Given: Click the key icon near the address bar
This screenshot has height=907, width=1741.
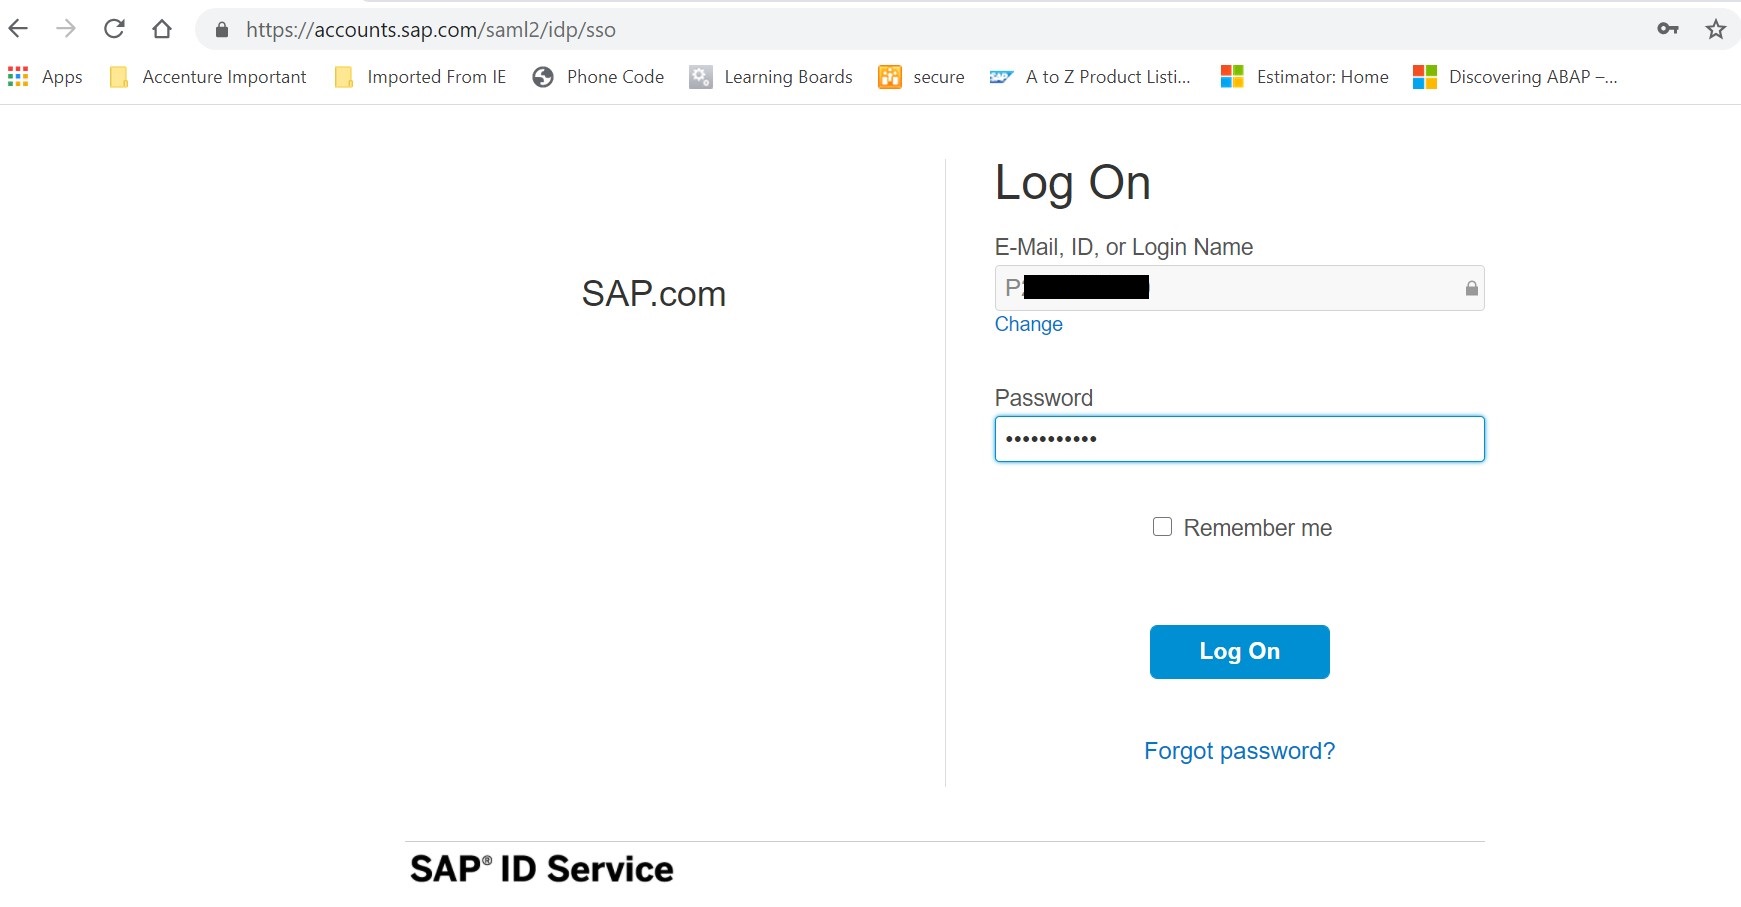Looking at the screenshot, I should [x=1667, y=29].
